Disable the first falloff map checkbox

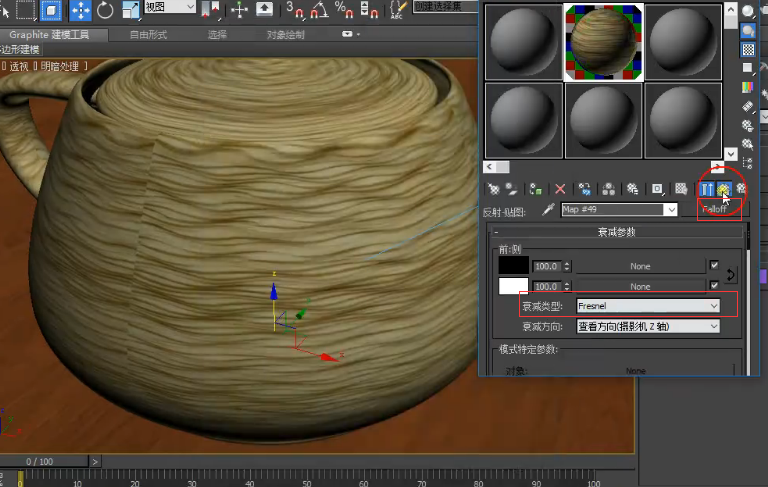coord(714,266)
